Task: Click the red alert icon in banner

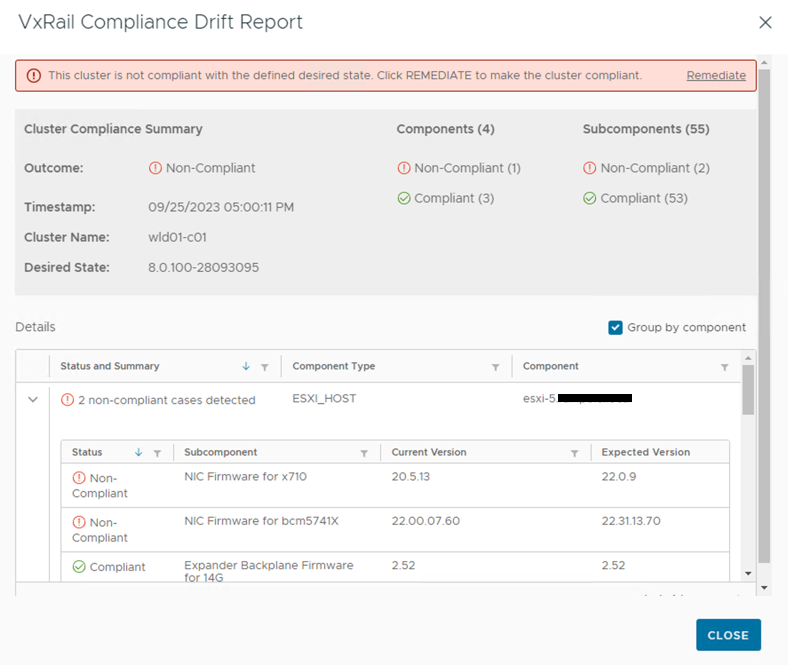Action: point(34,76)
